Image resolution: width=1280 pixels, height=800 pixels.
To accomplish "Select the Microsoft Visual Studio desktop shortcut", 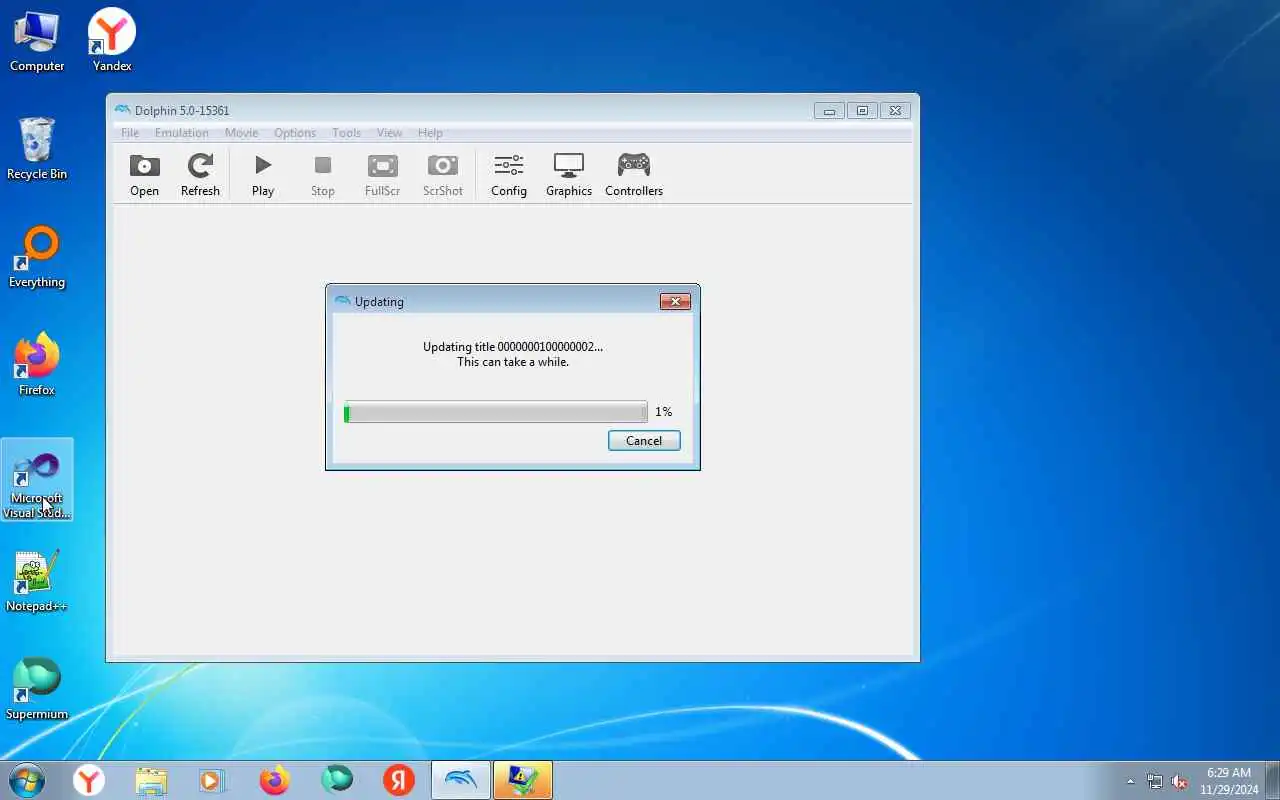I will coord(37,482).
